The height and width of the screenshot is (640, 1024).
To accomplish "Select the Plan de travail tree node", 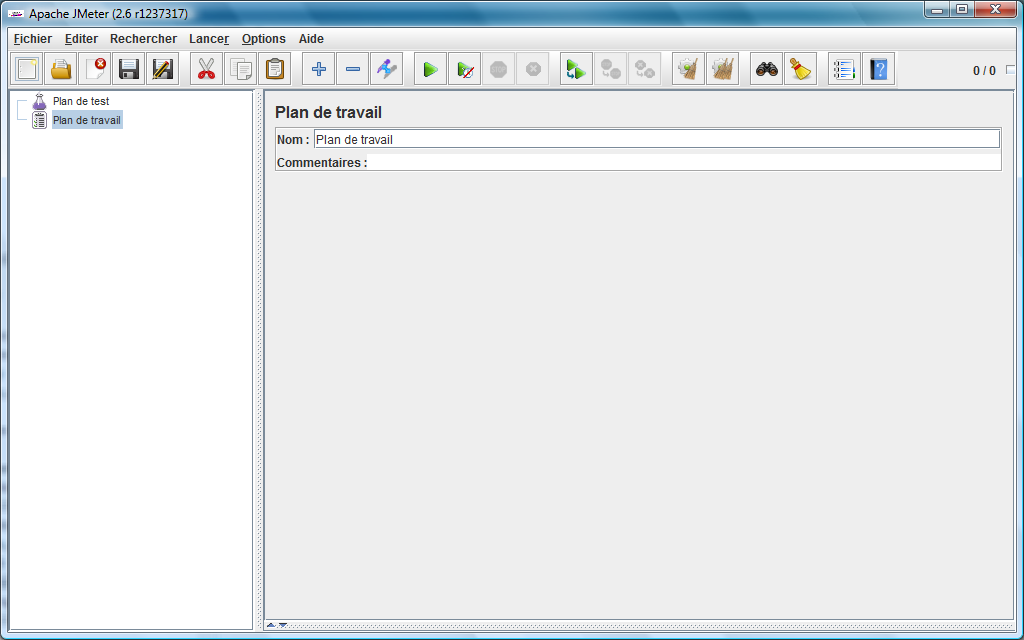I will point(86,120).
